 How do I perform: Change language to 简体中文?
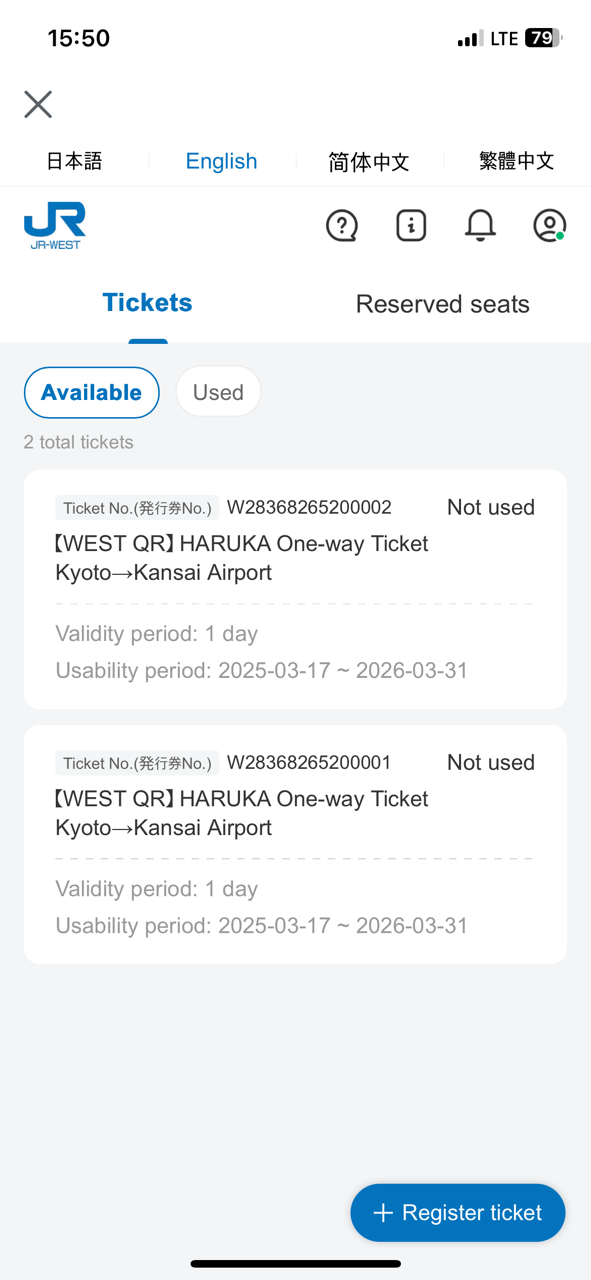click(x=369, y=162)
